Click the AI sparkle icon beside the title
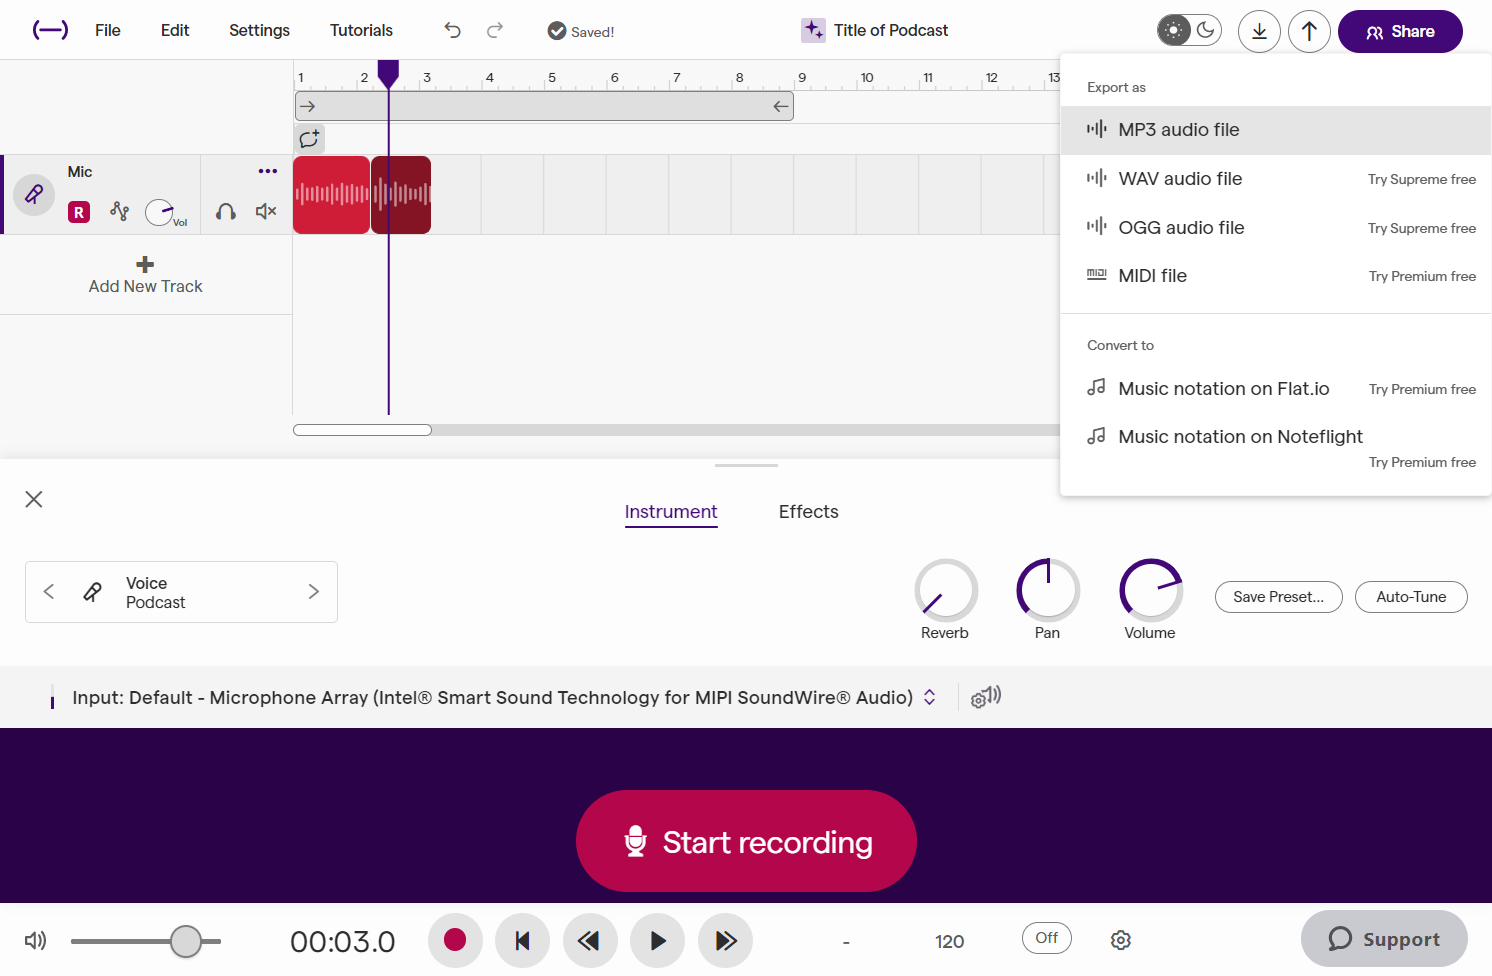Viewport: 1492px width, 976px height. pyautogui.click(x=813, y=30)
